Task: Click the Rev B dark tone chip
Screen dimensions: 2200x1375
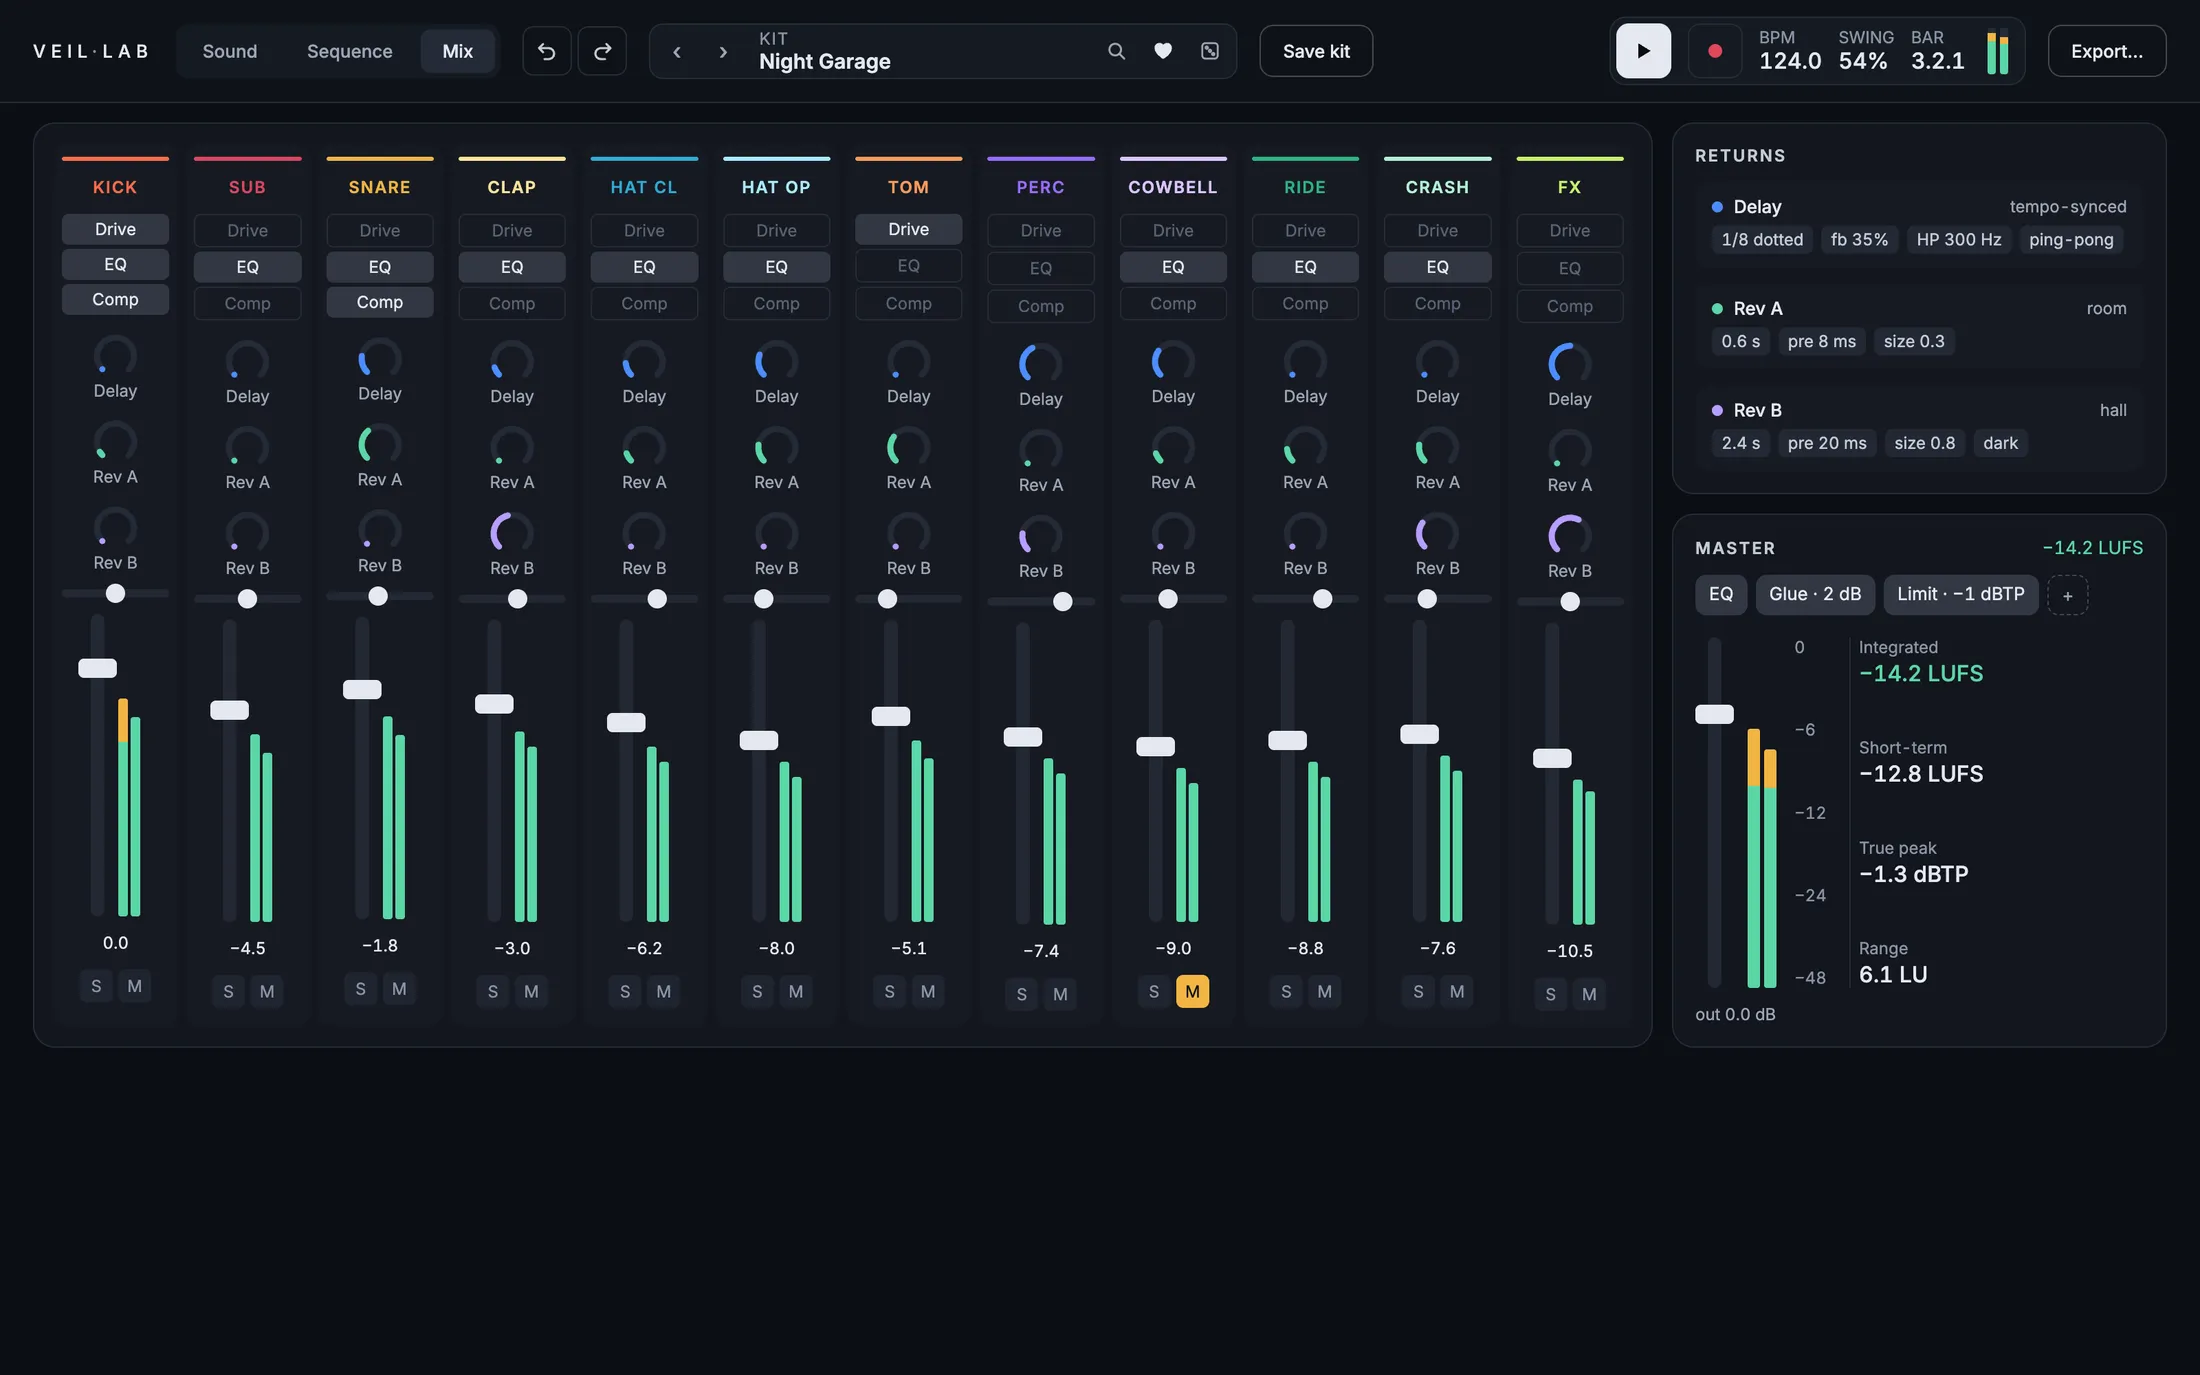Action: (x=2000, y=443)
